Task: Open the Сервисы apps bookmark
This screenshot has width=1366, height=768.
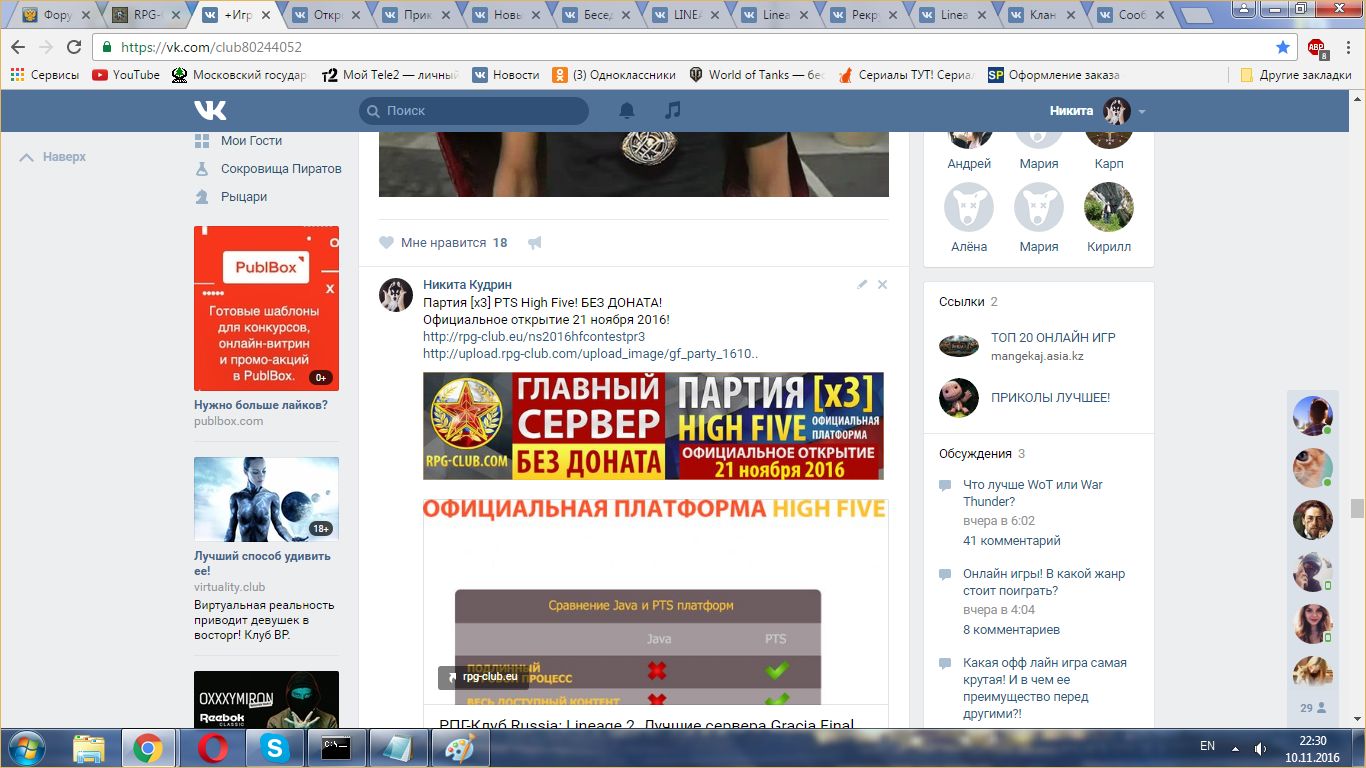Action: pyautogui.click(x=45, y=75)
